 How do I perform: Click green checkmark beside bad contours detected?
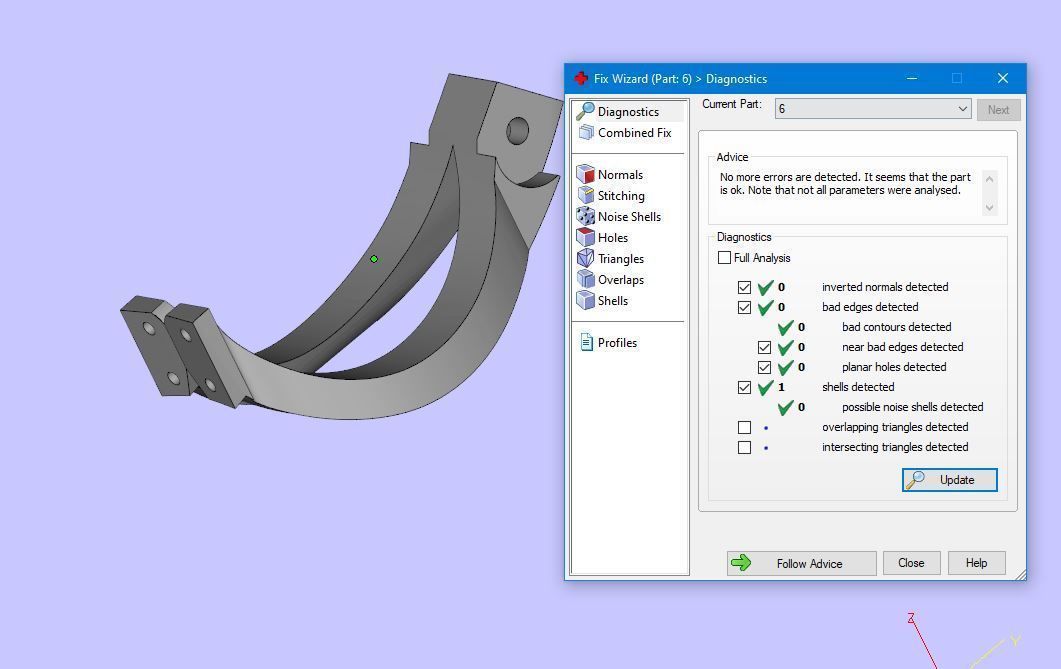[x=785, y=327]
